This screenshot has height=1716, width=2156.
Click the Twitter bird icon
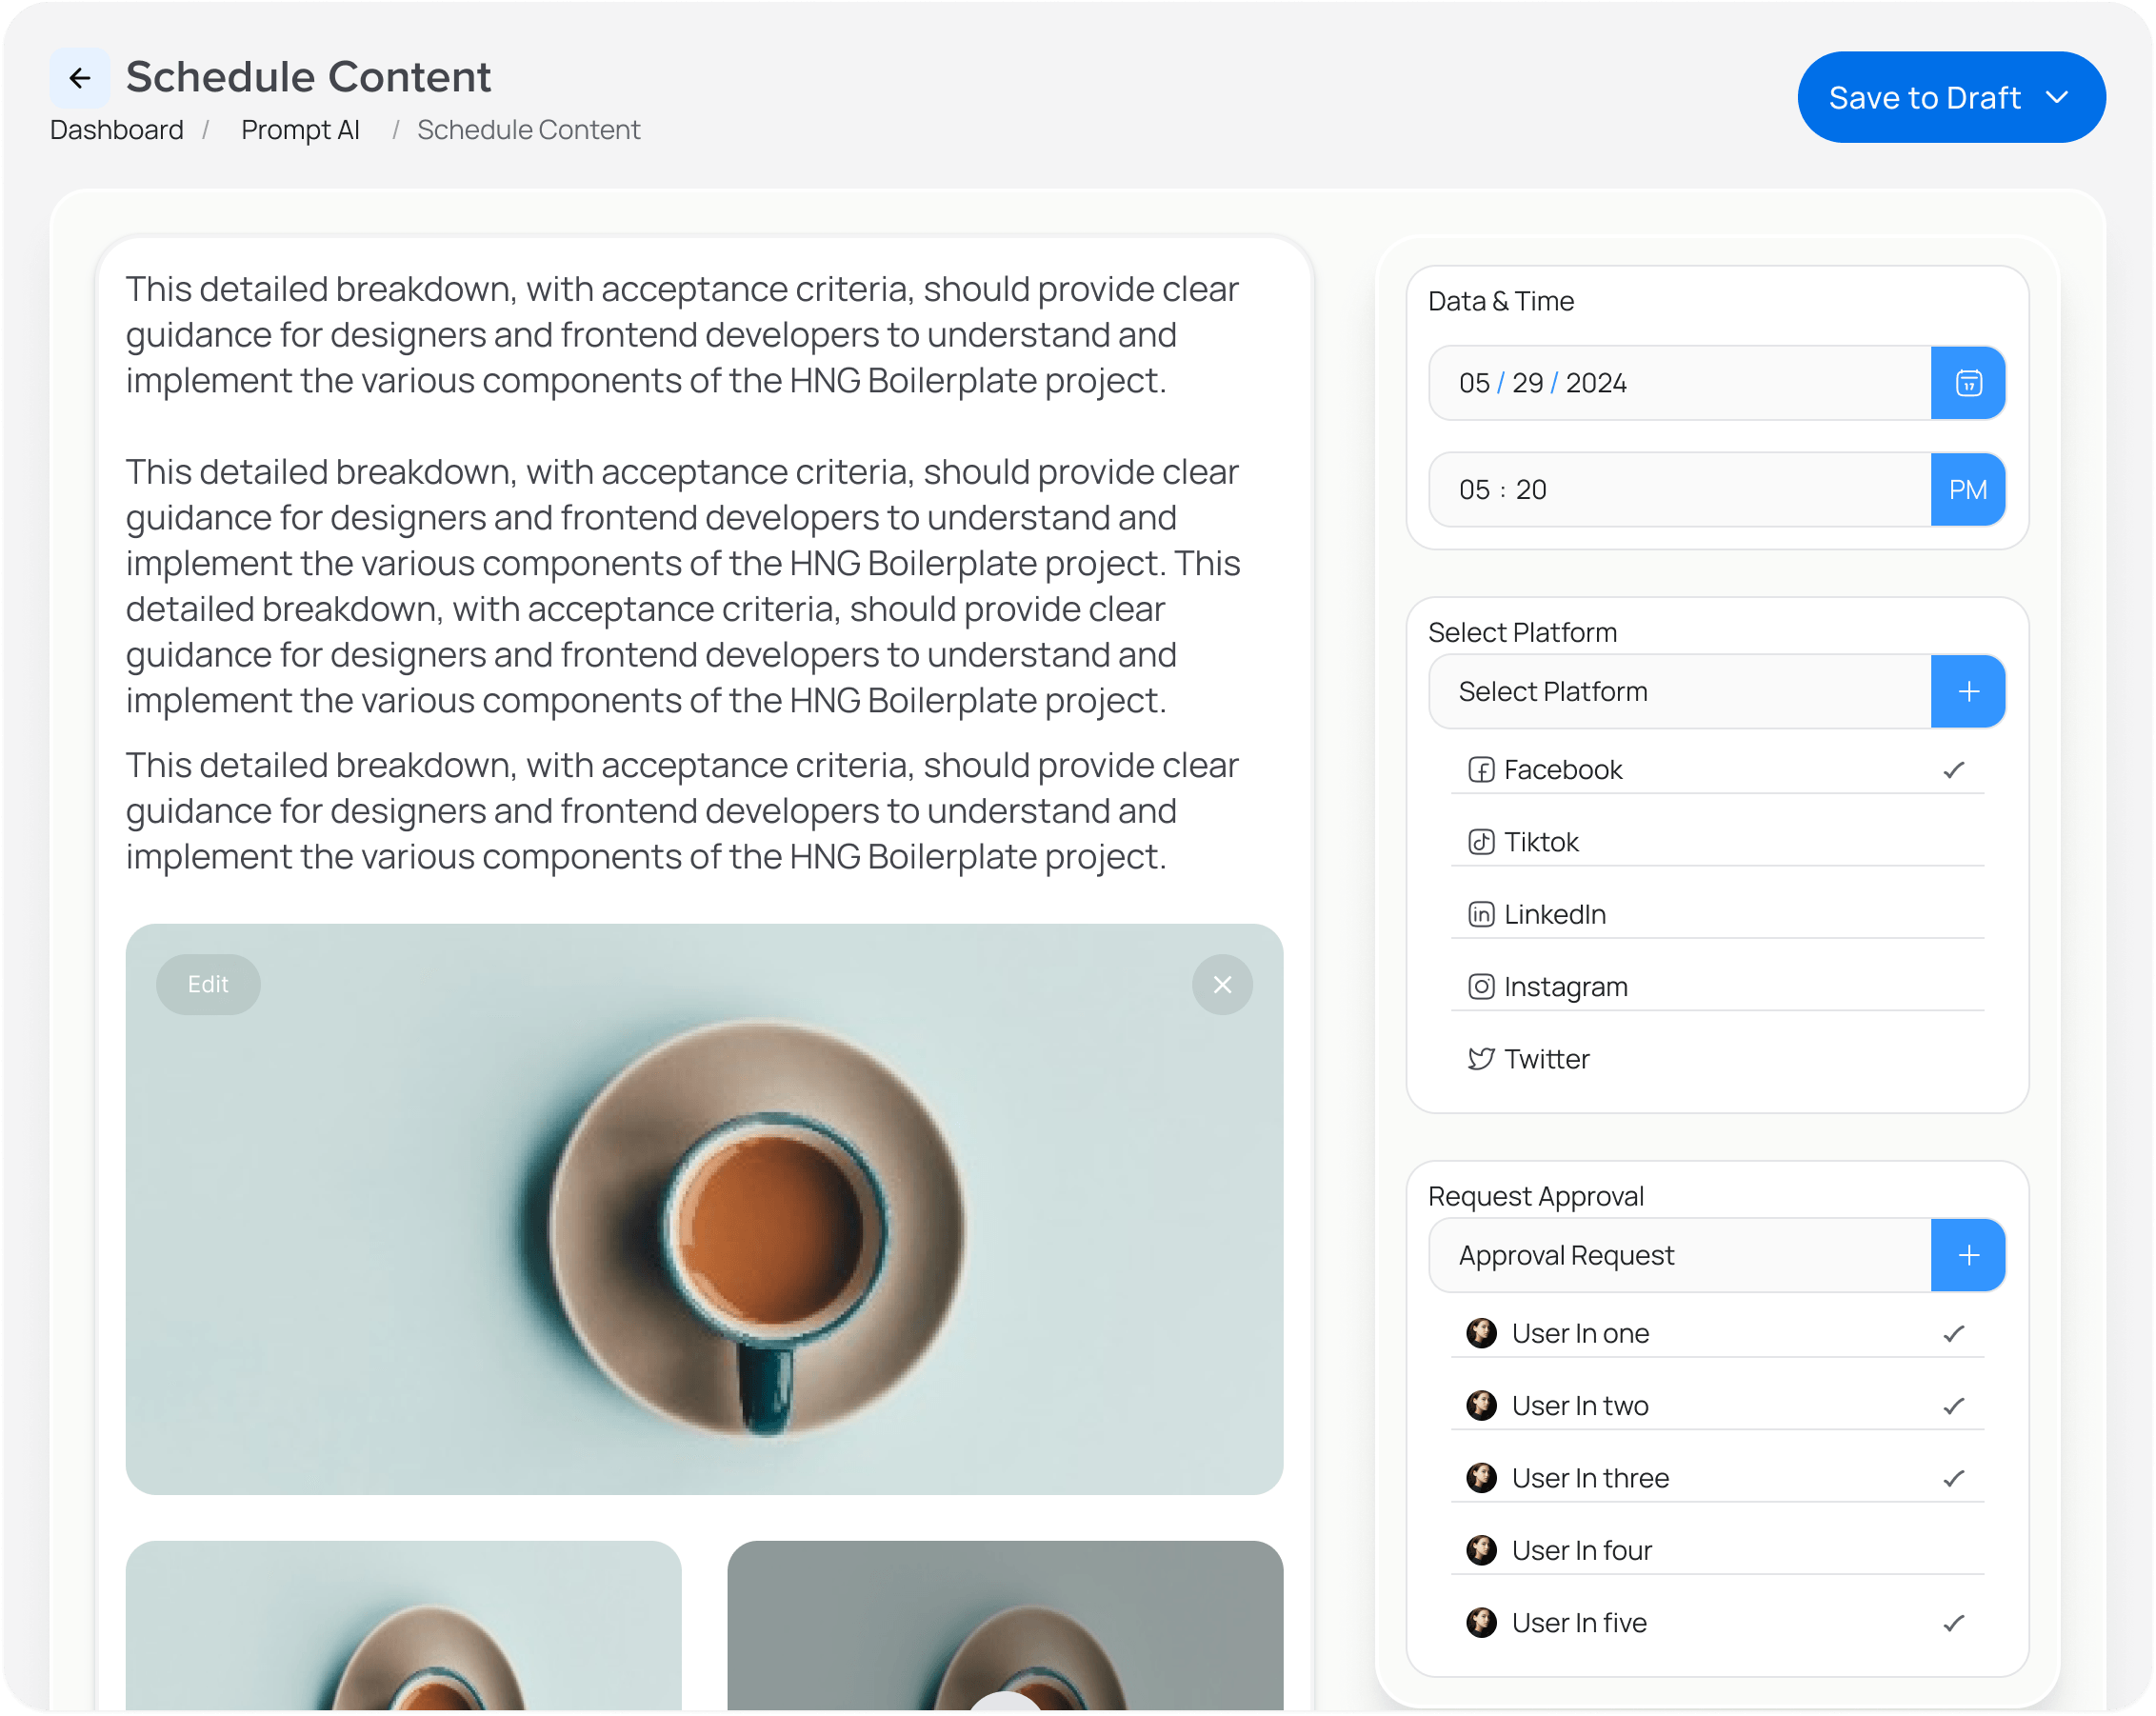[1480, 1059]
